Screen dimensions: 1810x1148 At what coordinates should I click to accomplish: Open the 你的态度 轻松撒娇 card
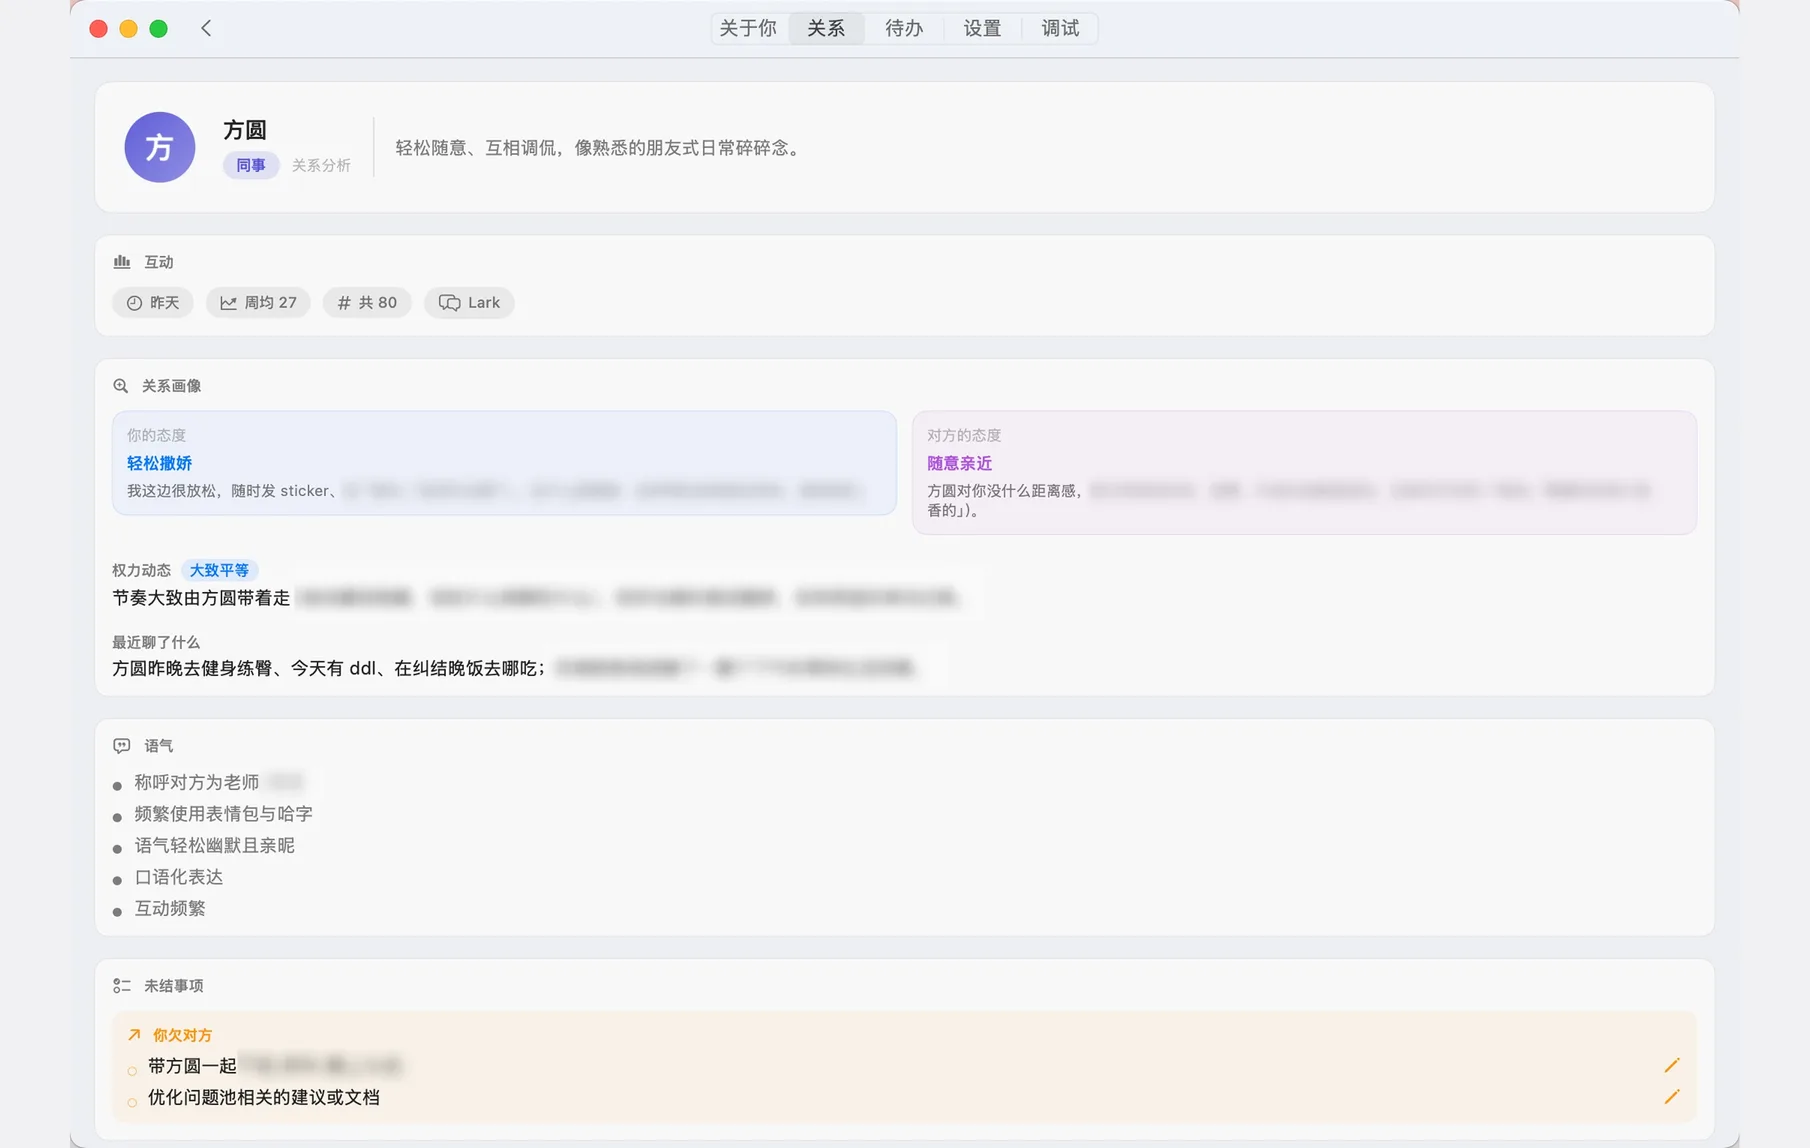[x=504, y=463]
